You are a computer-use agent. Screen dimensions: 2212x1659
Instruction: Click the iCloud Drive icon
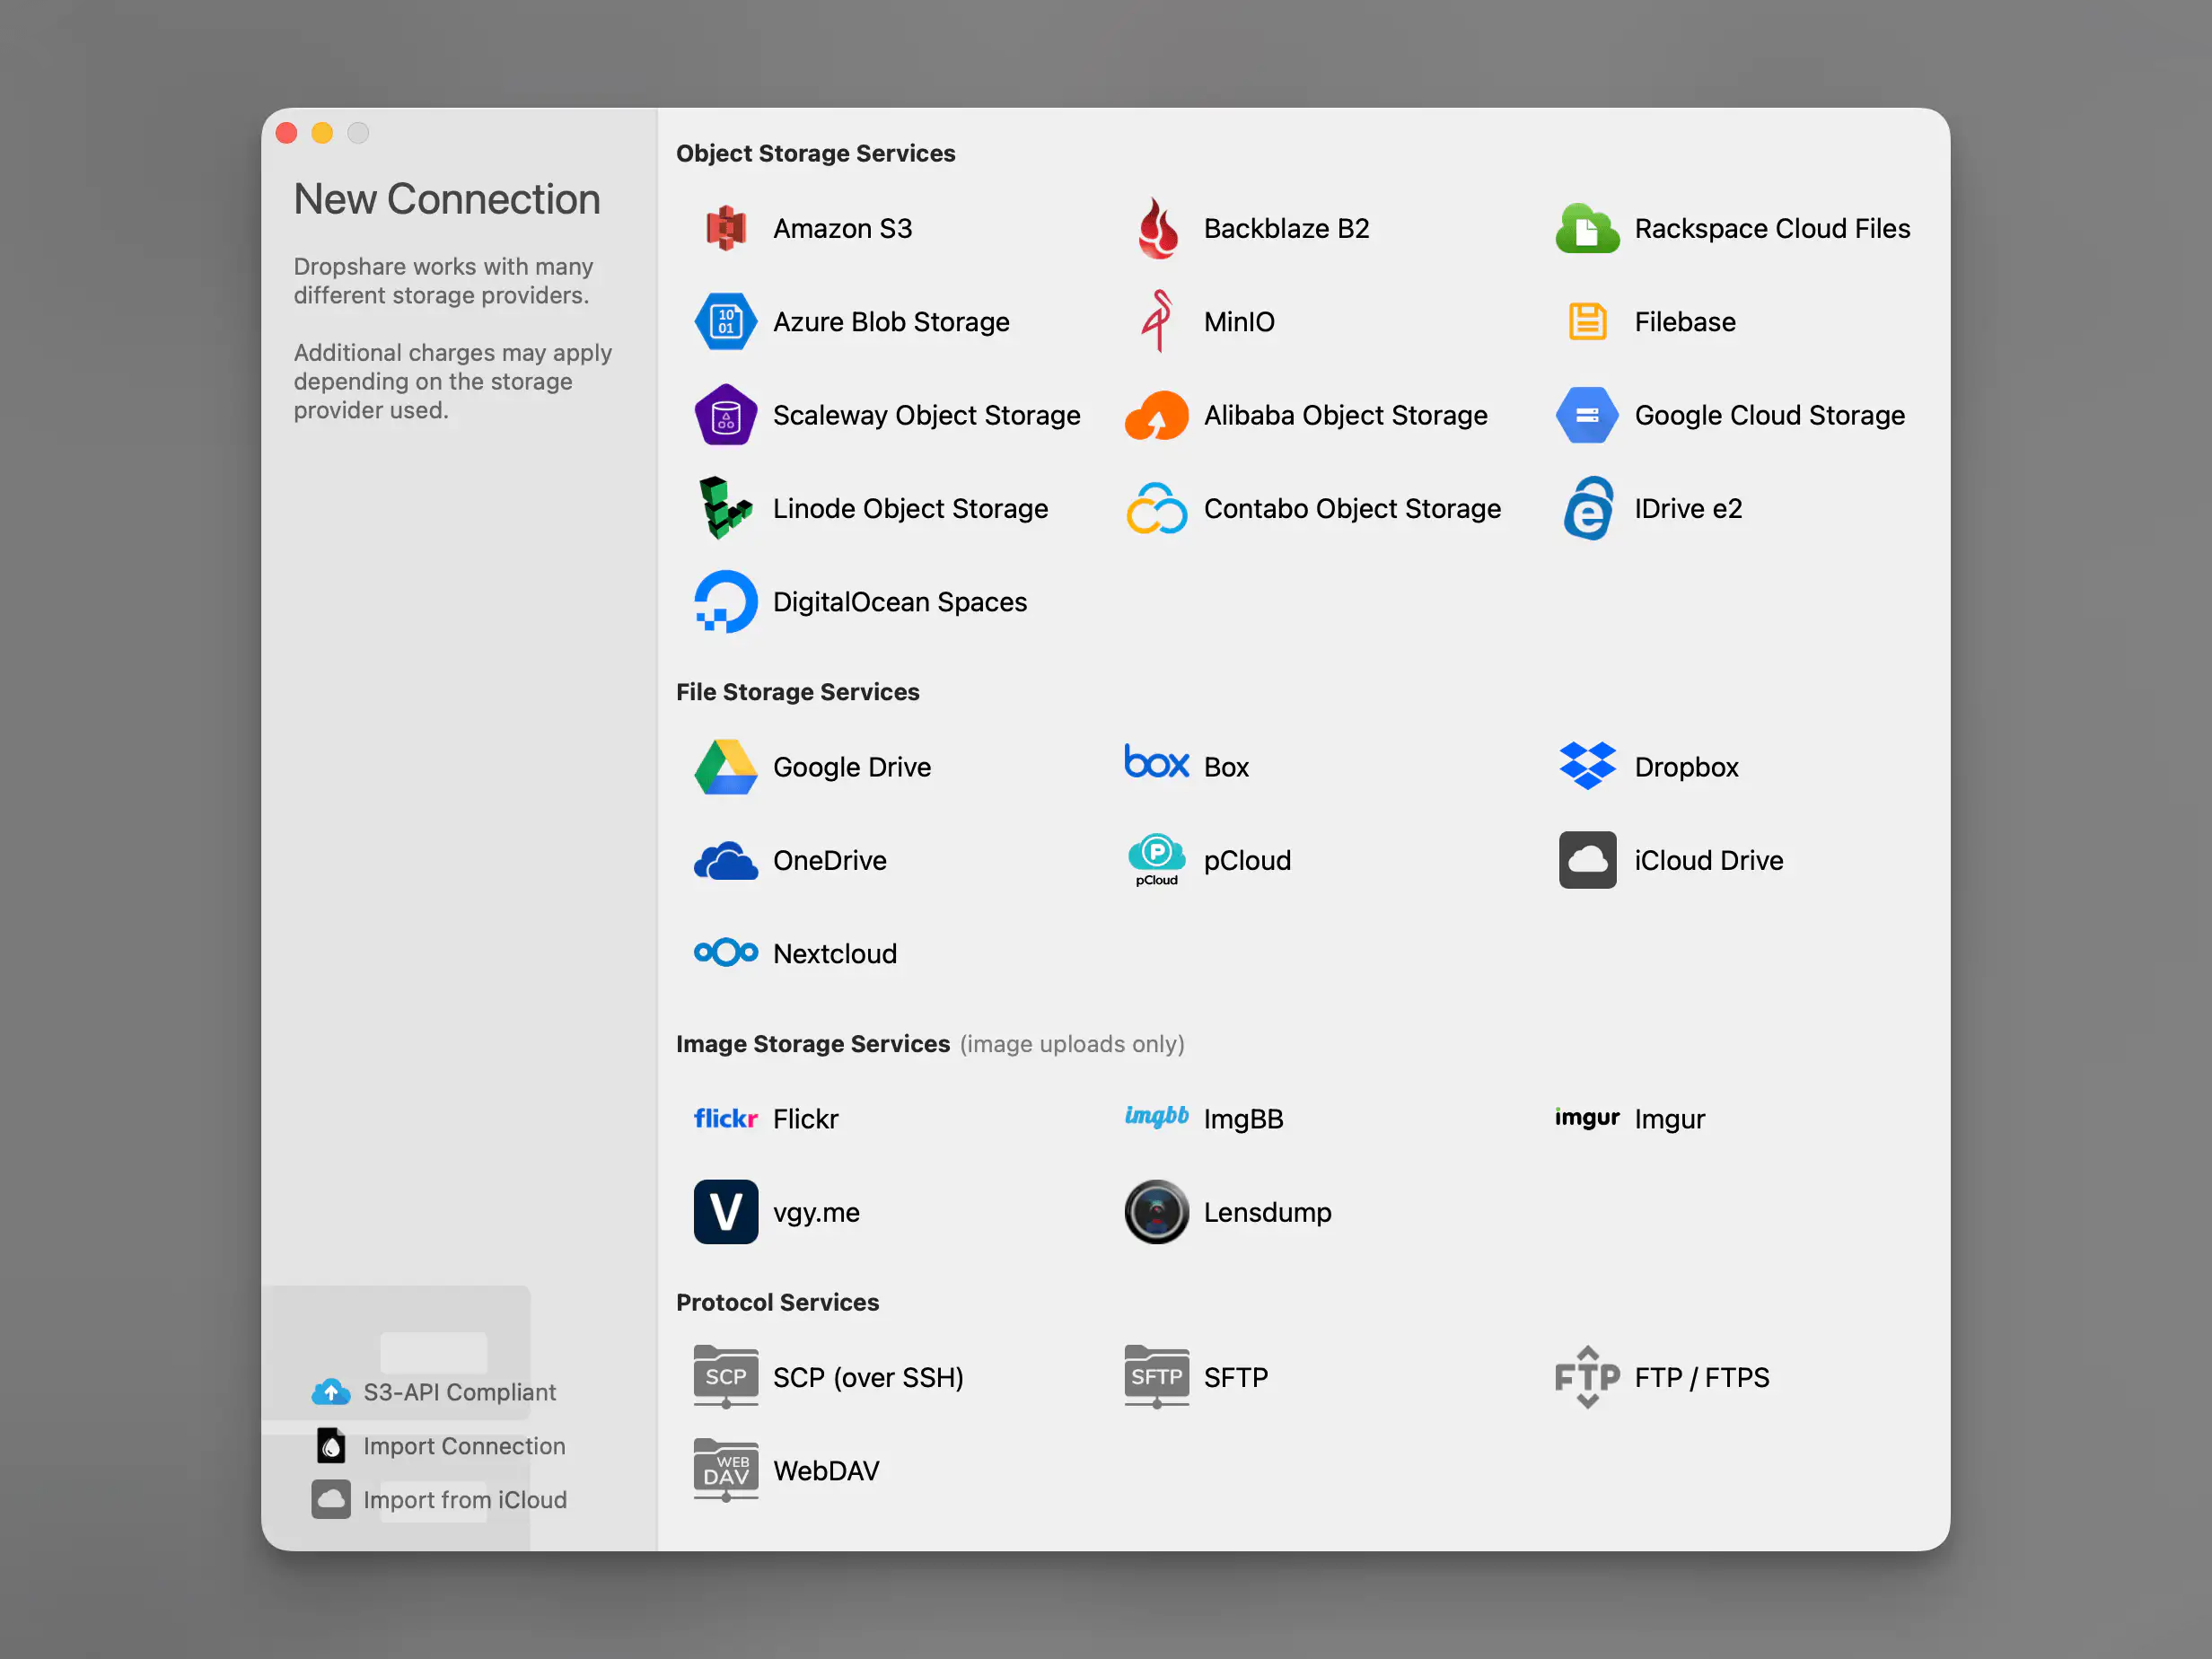point(1587,860)
